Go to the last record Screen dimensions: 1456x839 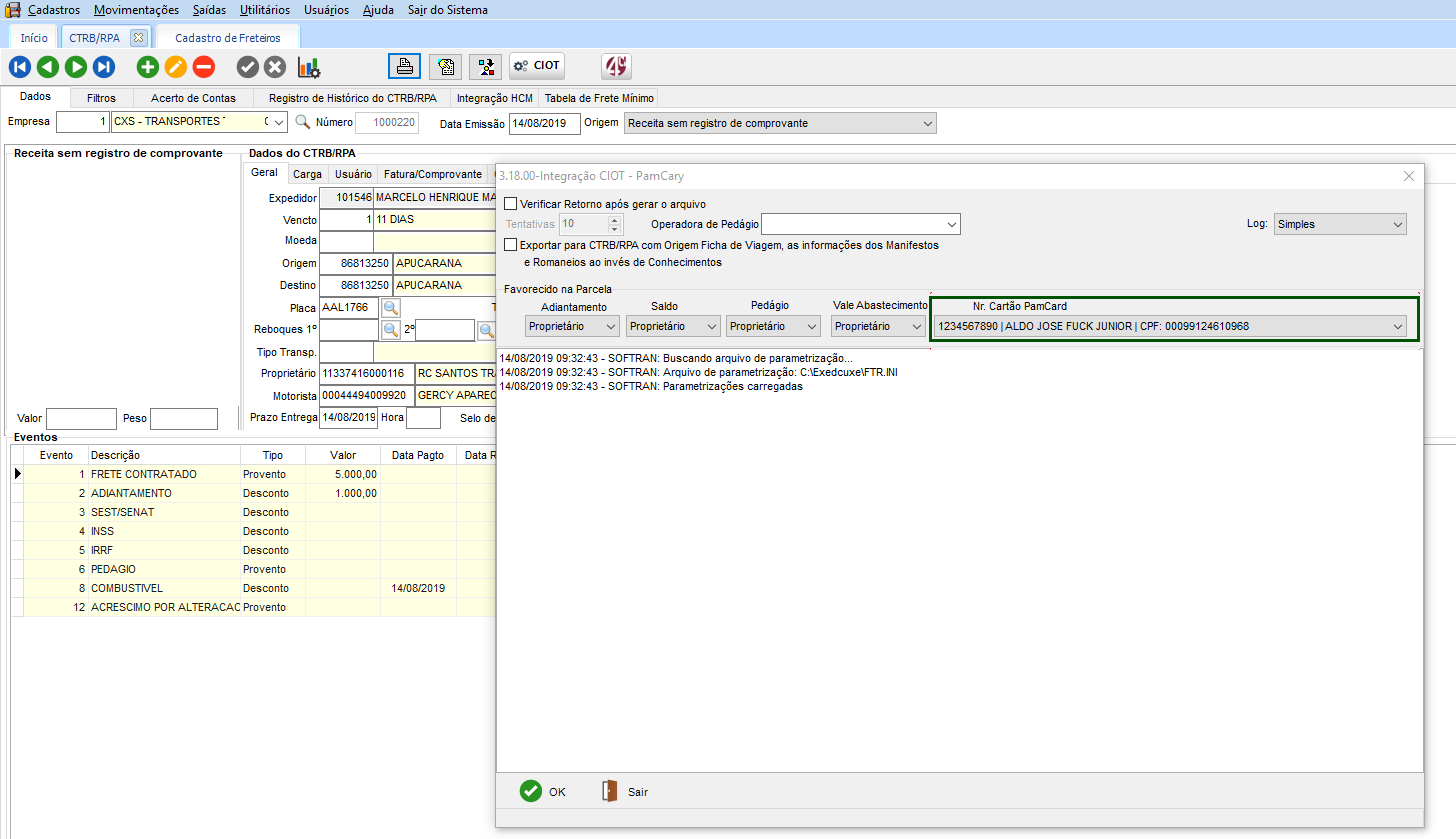coord(104,67)
